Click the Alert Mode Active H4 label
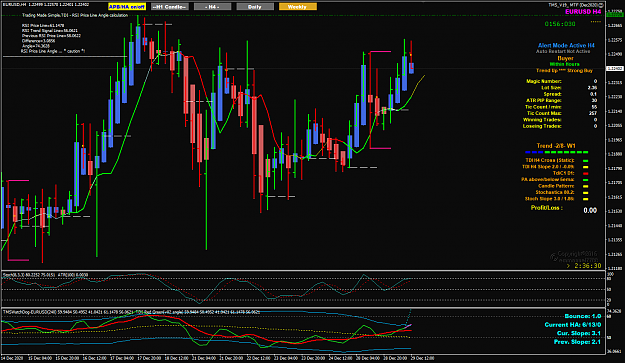The image size is (625, 363). [x=566, y=45]
